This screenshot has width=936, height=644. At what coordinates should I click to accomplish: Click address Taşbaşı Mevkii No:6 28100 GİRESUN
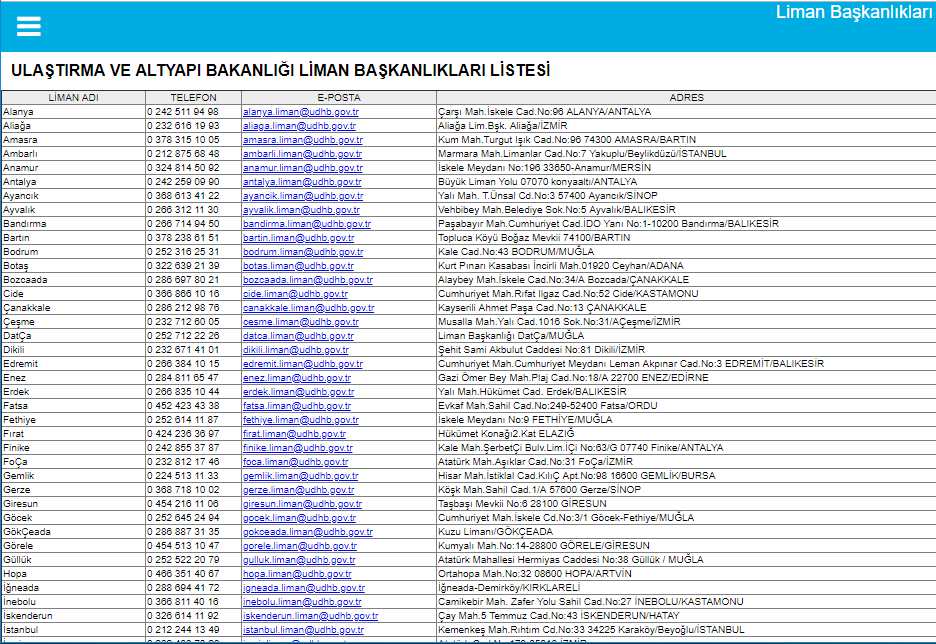(x=522, y=504)
